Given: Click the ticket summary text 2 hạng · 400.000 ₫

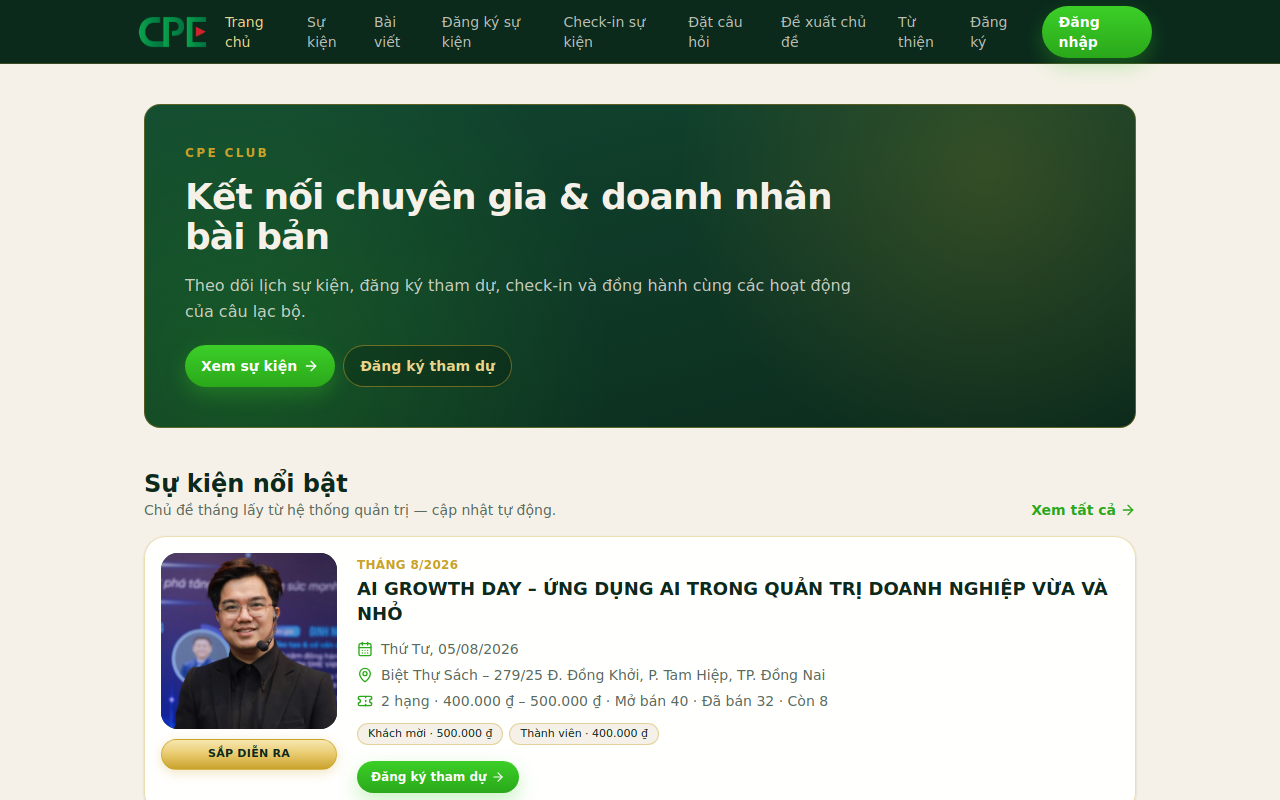Looking at the screenshot, I should click(604, 701).
